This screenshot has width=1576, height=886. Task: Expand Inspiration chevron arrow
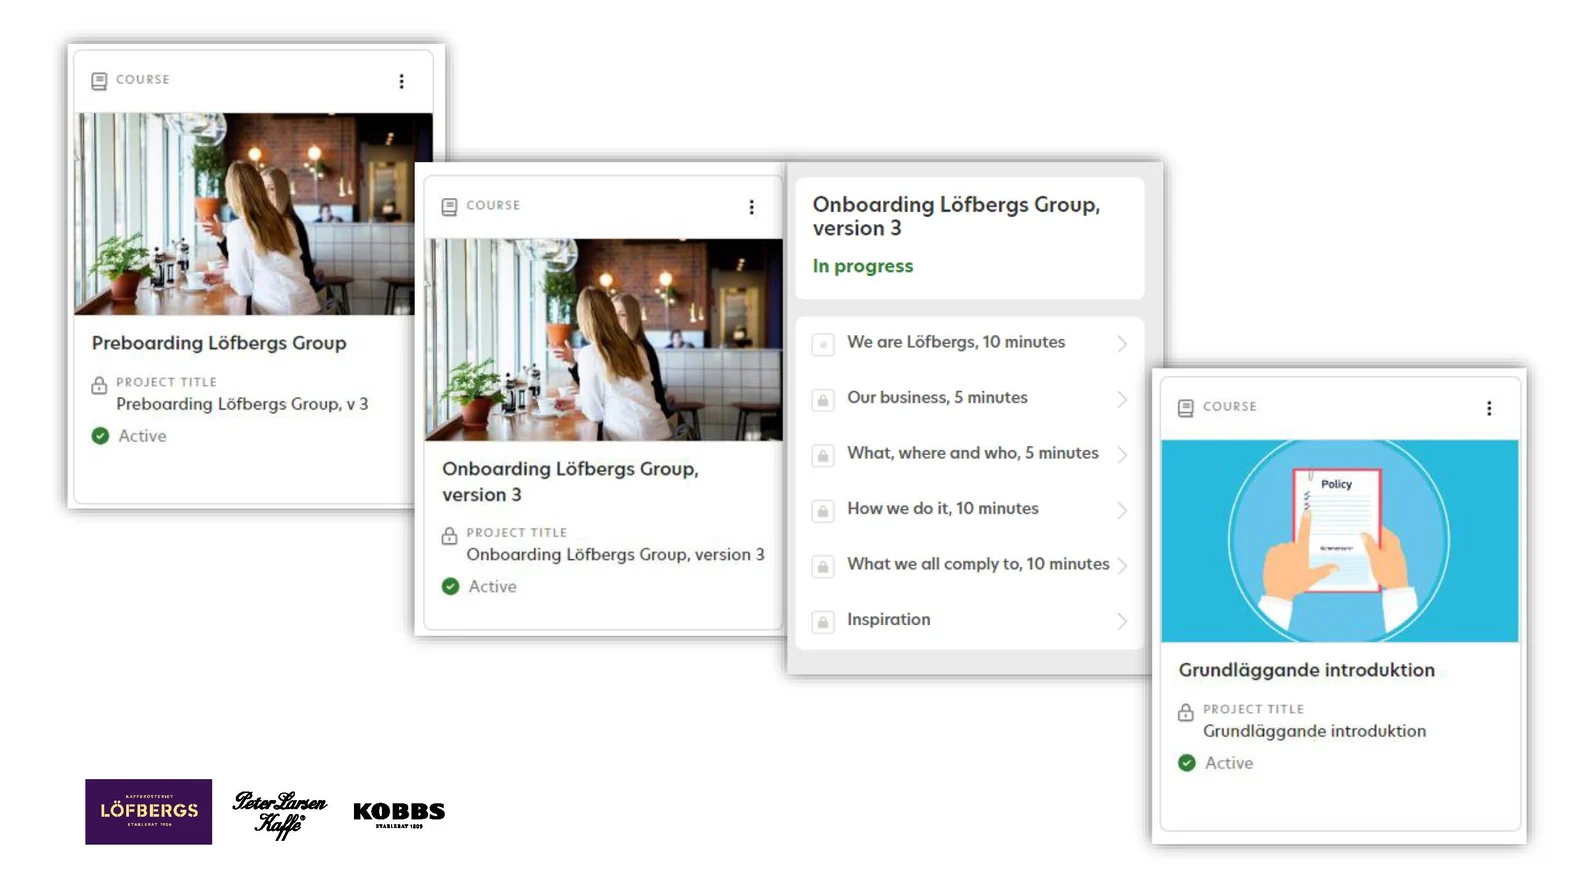click(1122, 621)
